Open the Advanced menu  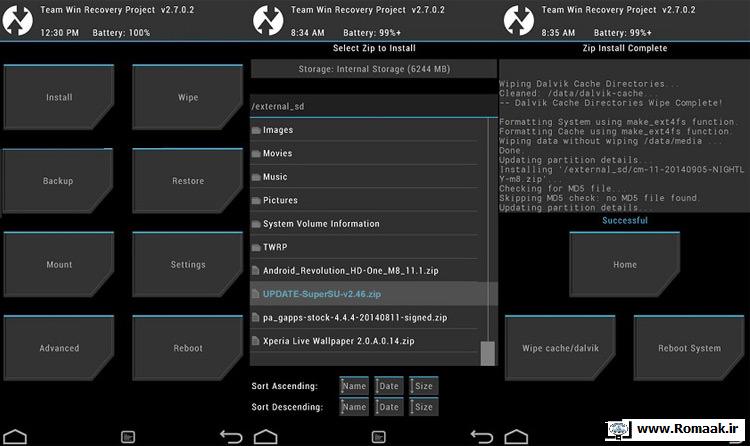point(59,348)
